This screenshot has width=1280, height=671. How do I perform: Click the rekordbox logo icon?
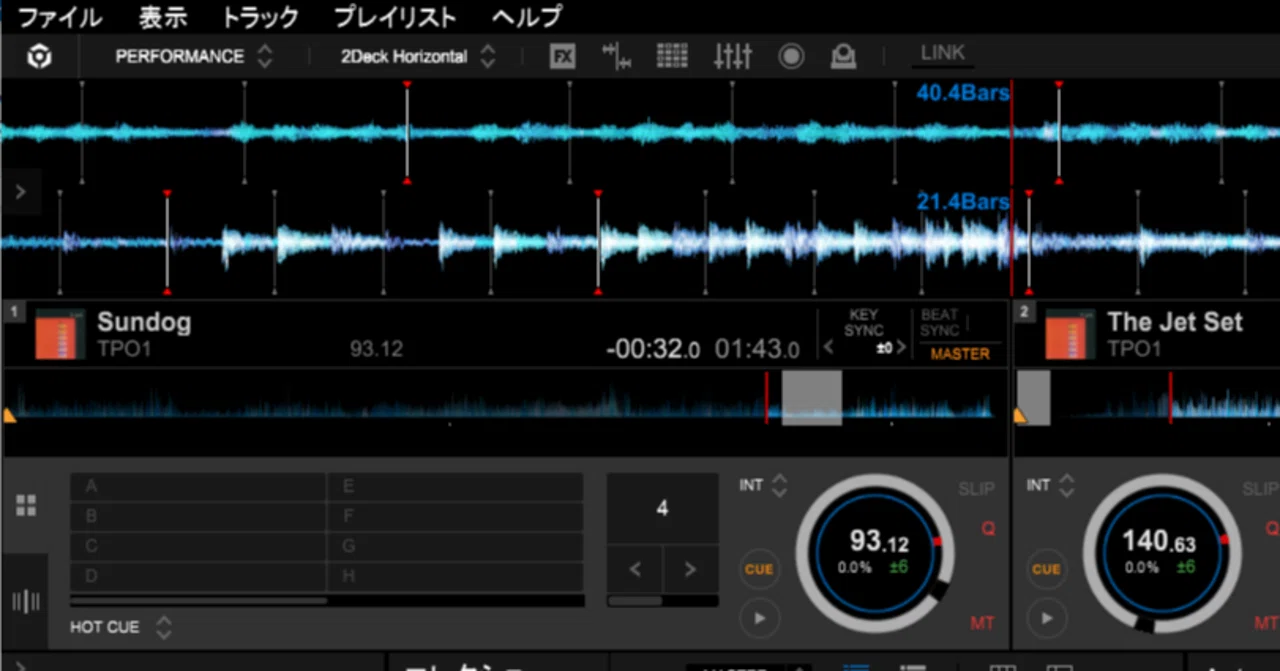[39, 57]
